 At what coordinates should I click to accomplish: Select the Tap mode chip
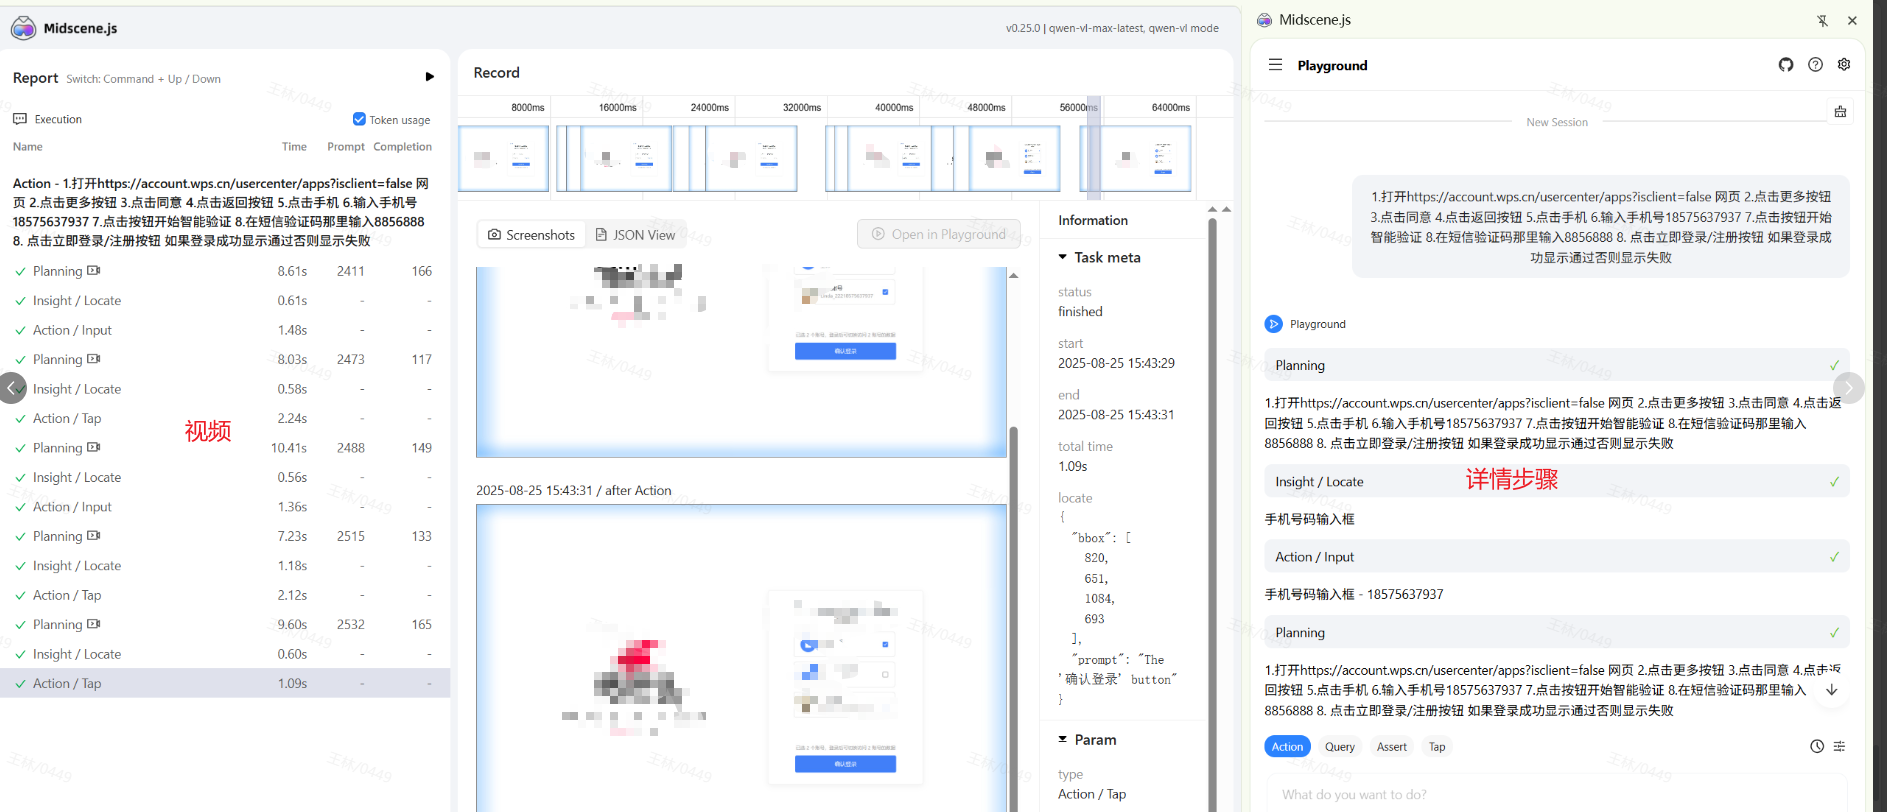[x=1437, y=747]
